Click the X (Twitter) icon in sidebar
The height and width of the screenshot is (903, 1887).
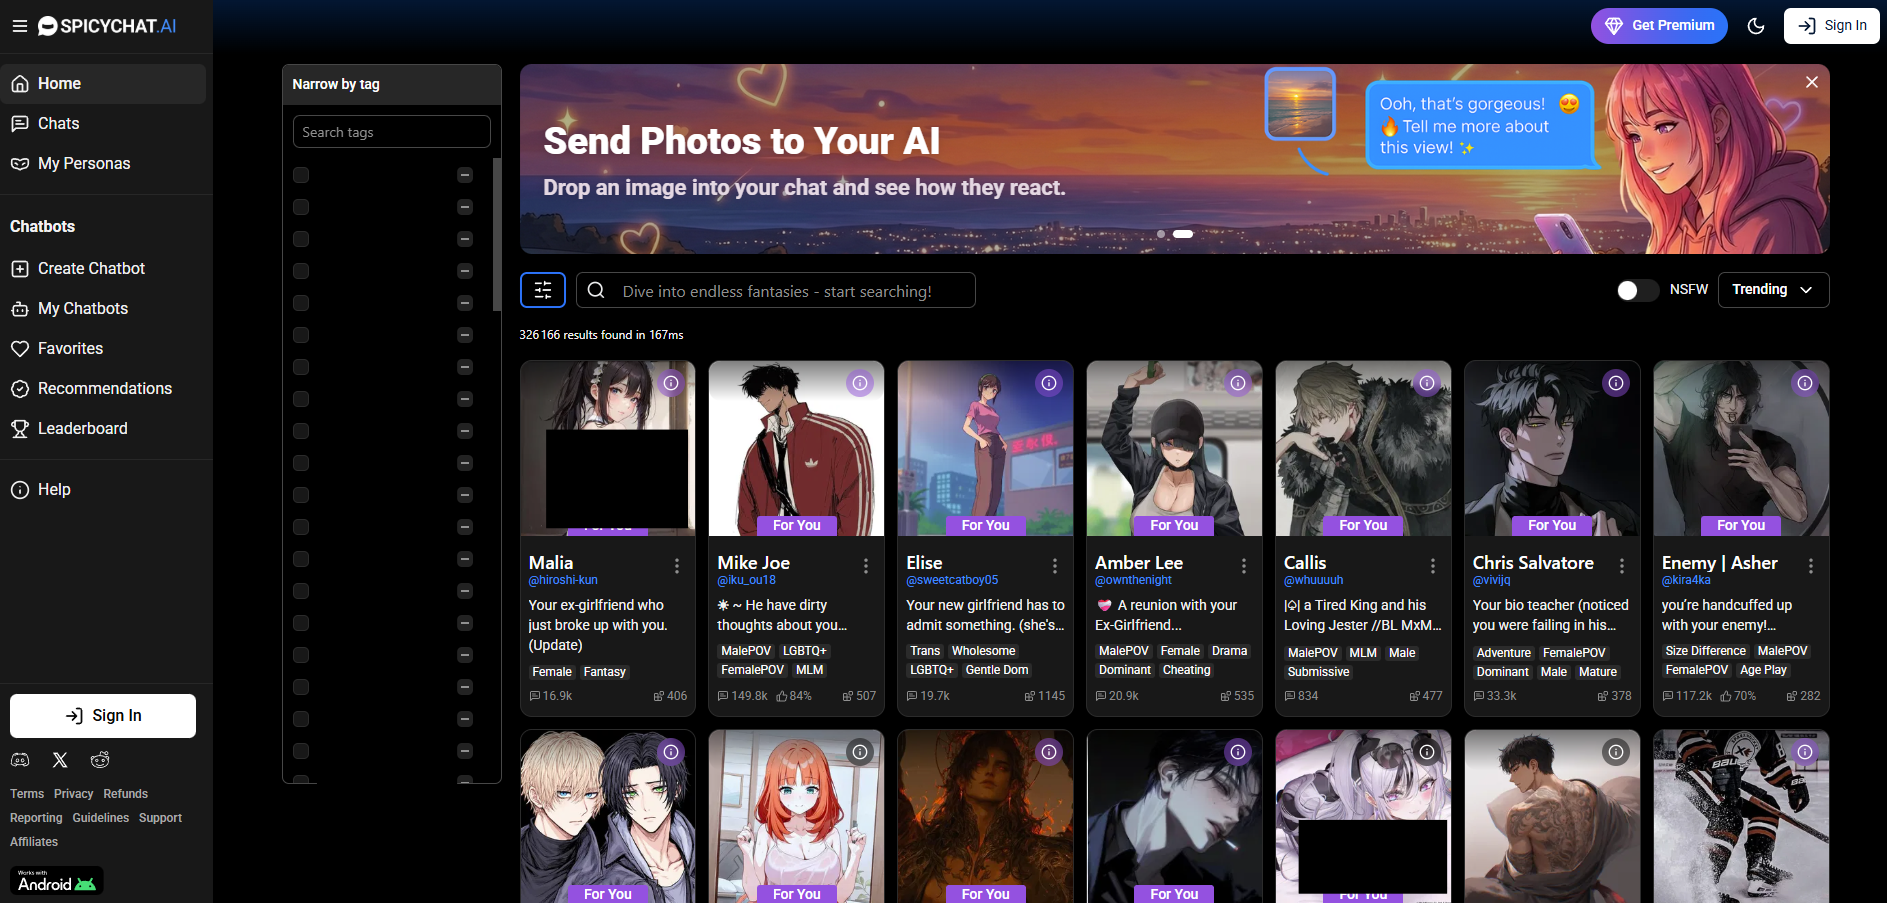pyautogui.click(x=60, y=760)
